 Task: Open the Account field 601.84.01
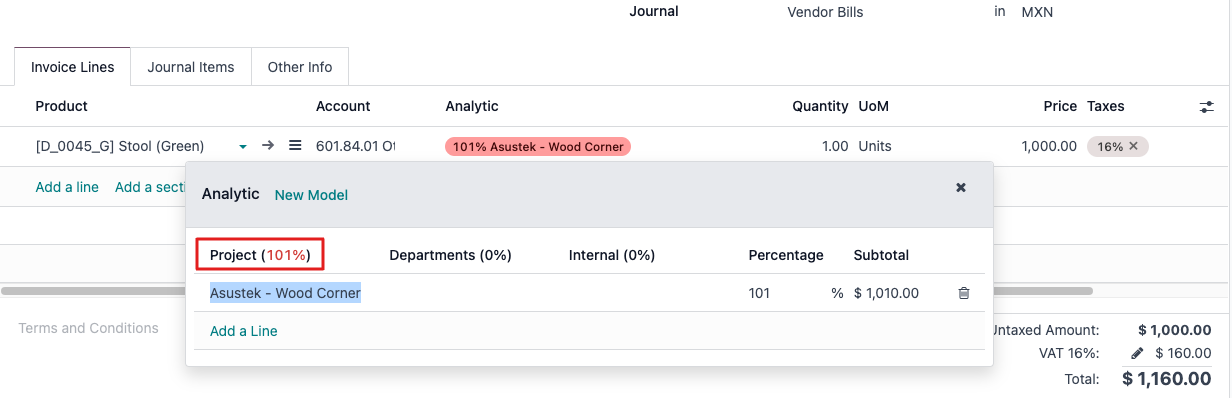[356, 146]
